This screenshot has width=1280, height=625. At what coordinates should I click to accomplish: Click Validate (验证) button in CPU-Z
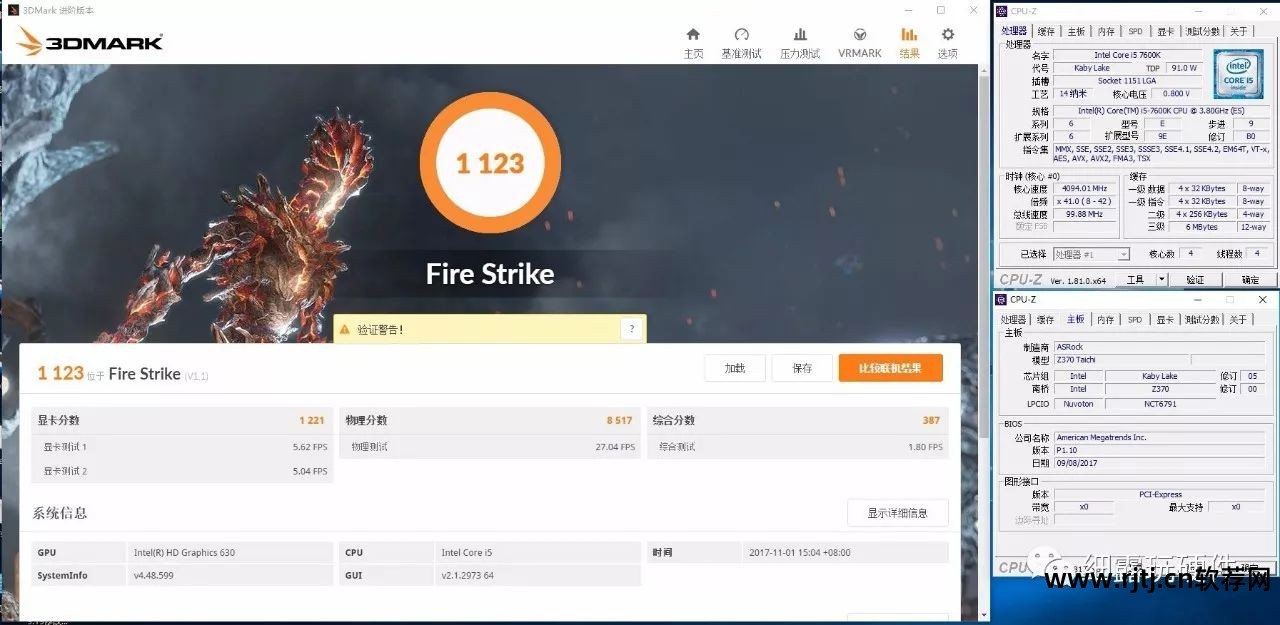pos(1195,280)
